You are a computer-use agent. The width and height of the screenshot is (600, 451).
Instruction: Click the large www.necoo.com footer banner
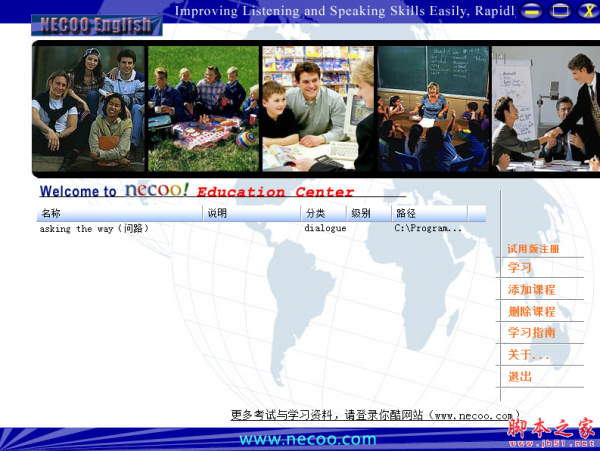point(308,440)
